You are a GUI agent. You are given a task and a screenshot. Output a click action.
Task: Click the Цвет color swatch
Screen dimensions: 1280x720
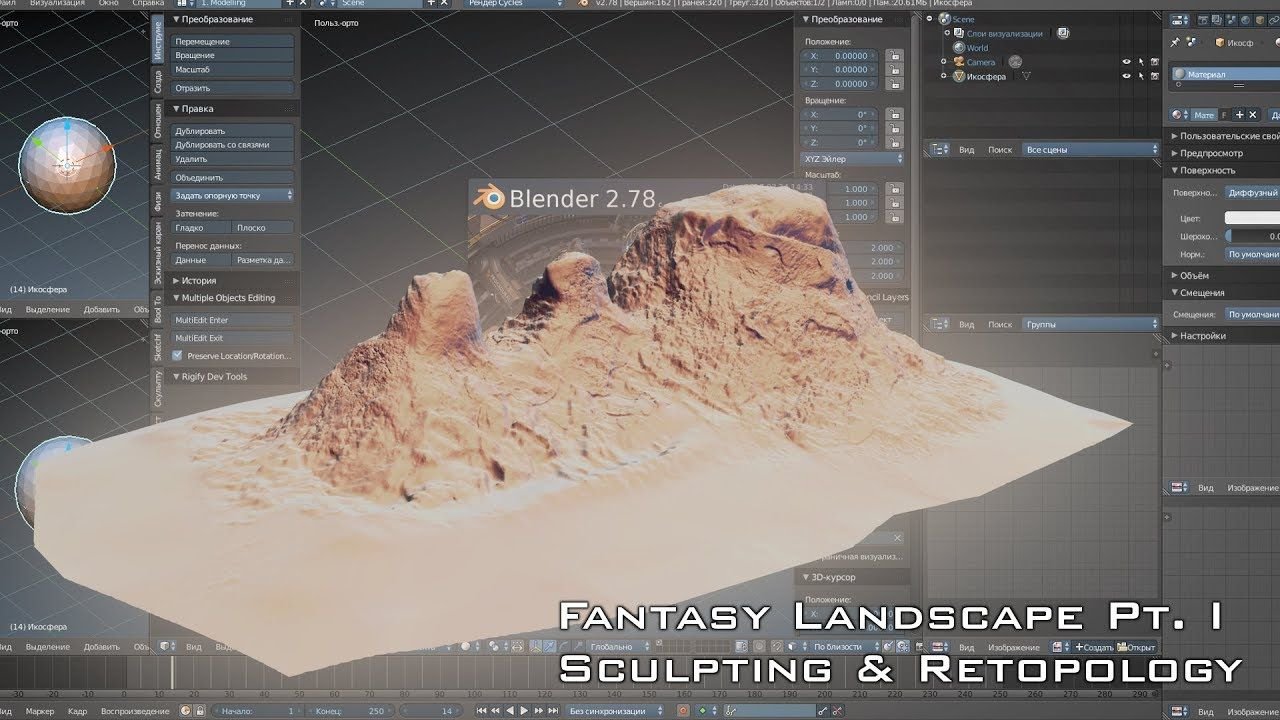pyautogui.click(x=1251, y=218)
